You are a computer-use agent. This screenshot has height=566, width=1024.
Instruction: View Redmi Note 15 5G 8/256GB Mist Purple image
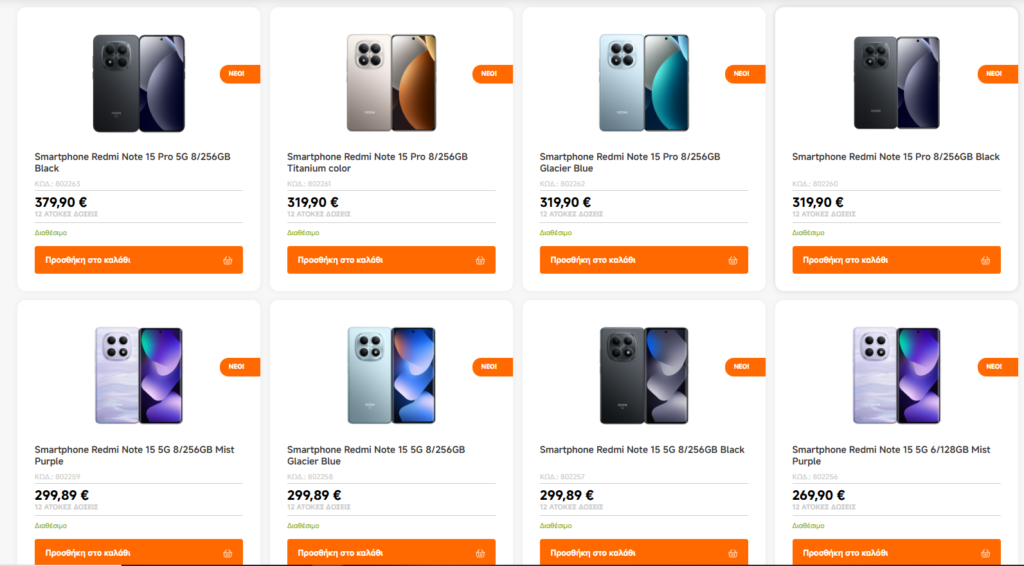tap(138, 375)
